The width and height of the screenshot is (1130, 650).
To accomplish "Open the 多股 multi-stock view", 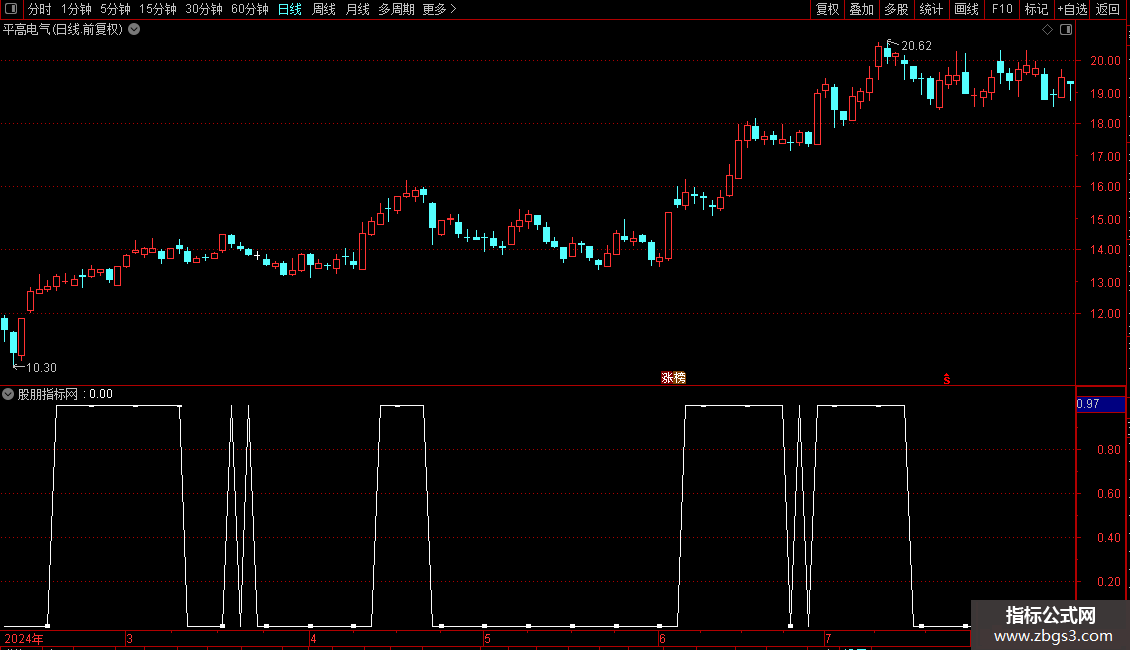I will (896, 9).
